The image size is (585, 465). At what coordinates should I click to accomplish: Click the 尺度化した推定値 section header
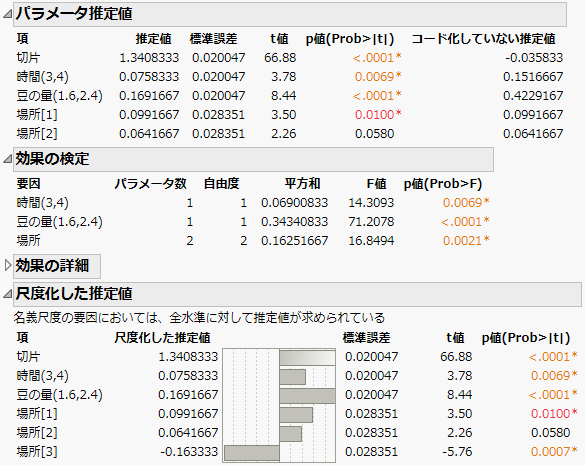(297, 294)
